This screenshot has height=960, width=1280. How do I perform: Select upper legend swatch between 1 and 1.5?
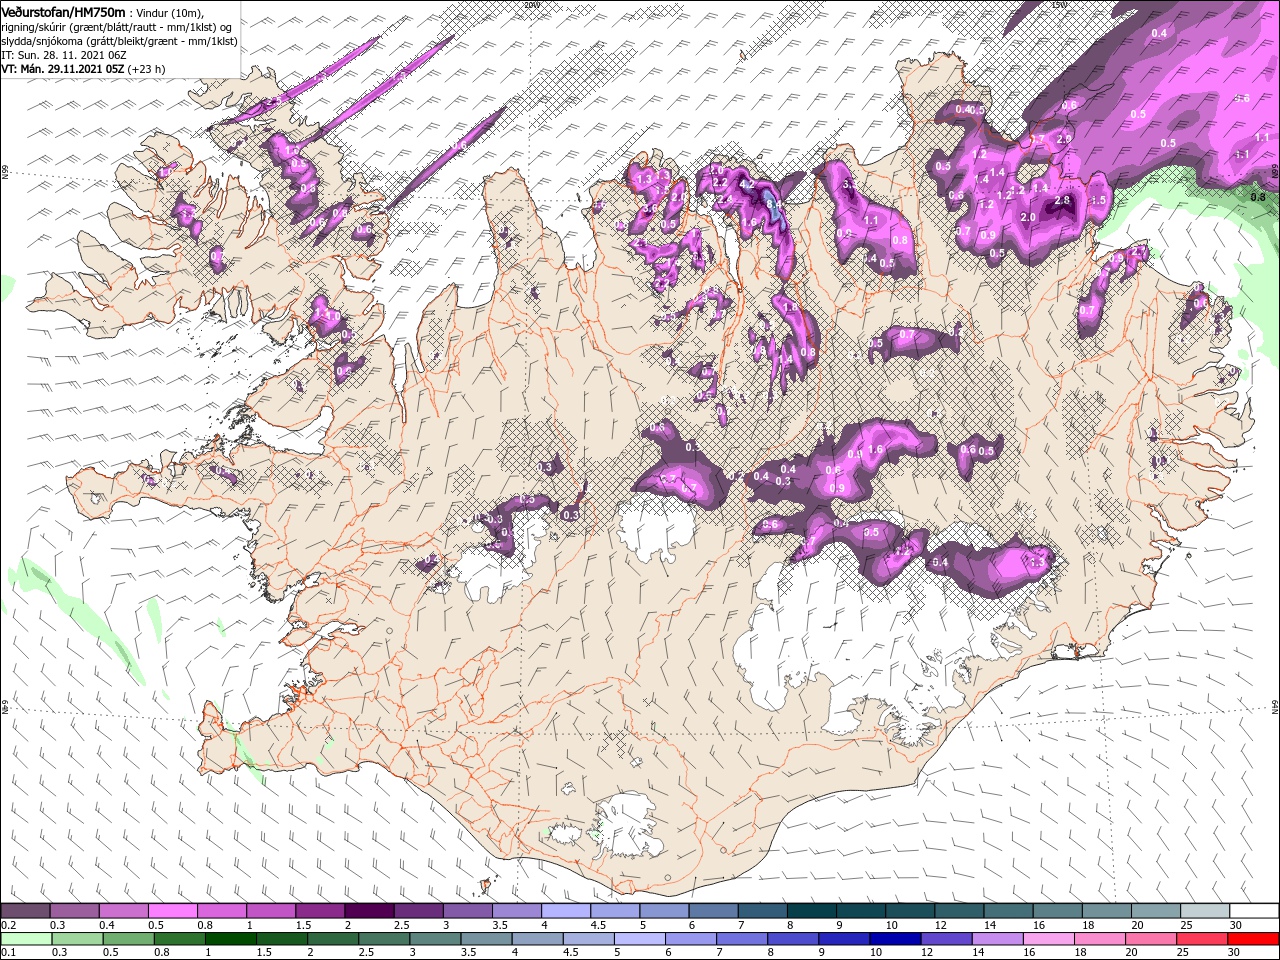[270, 911]
